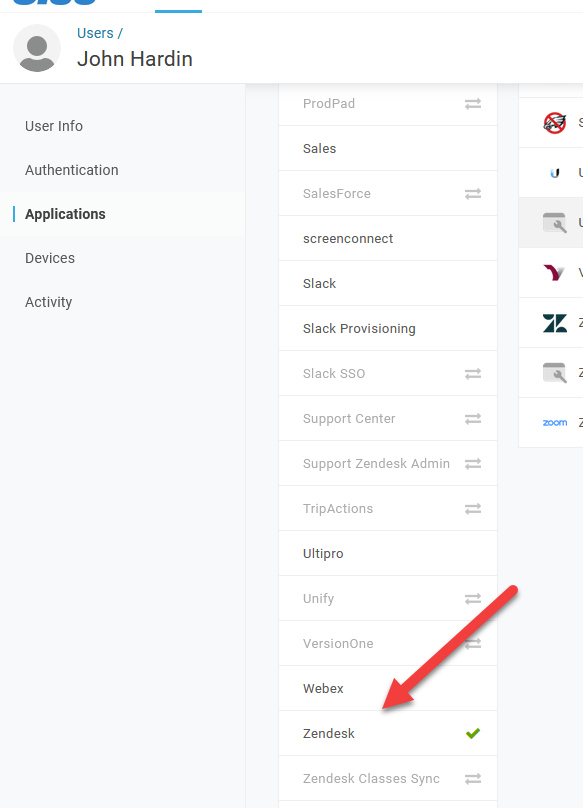Open the User Info section

[54, 126]
